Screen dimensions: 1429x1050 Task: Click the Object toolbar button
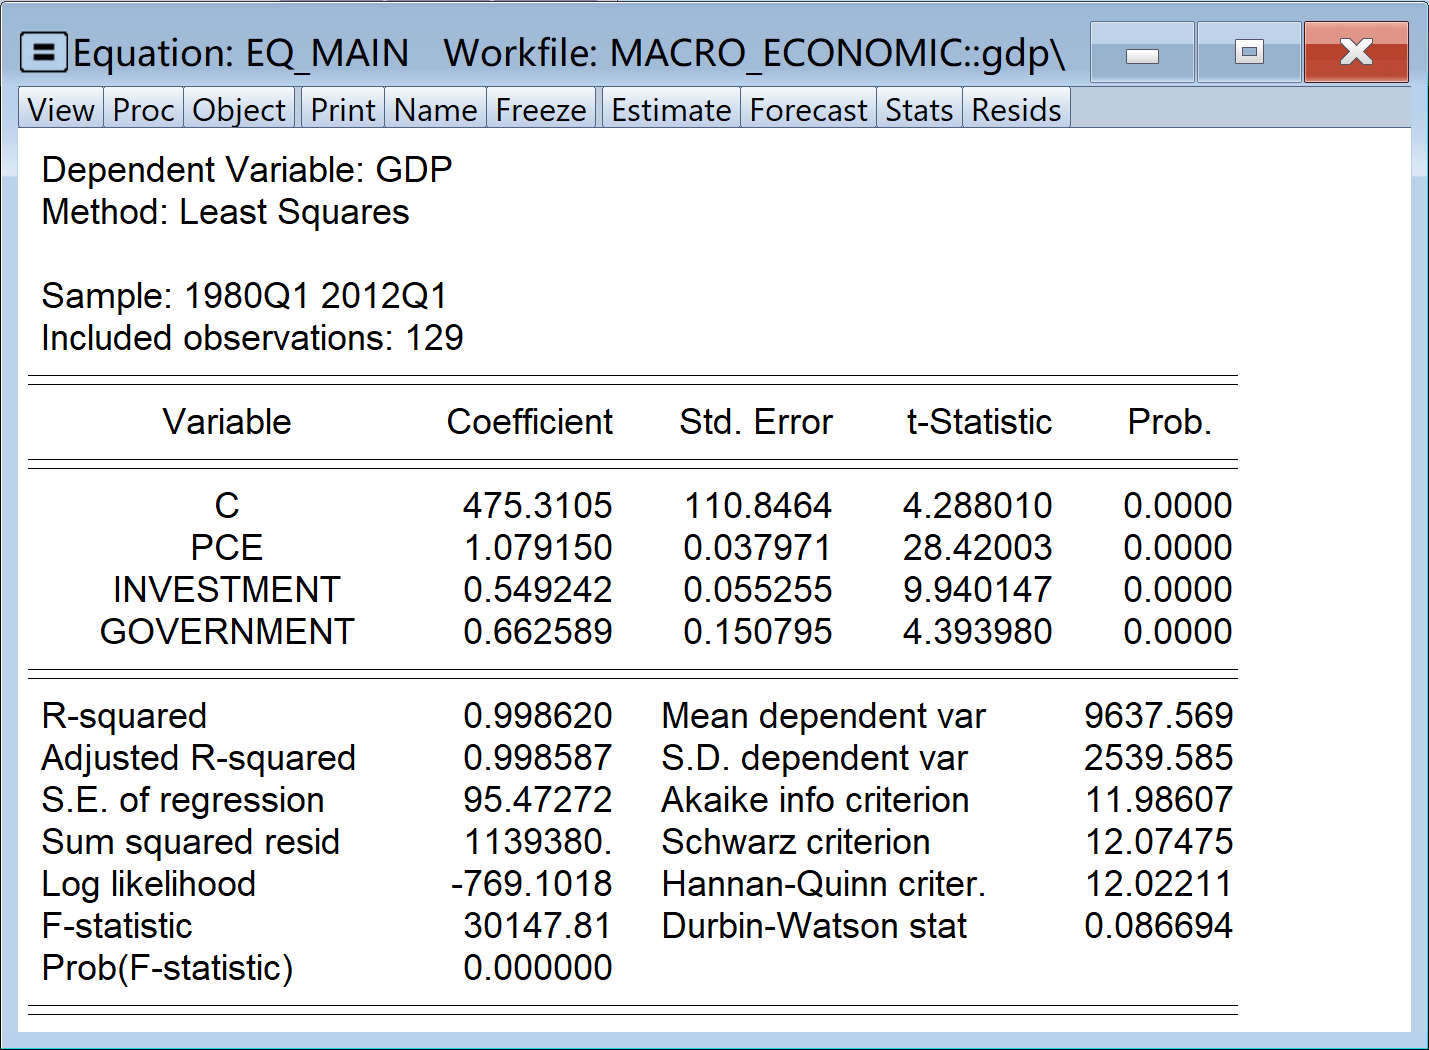tap(239, 110)
